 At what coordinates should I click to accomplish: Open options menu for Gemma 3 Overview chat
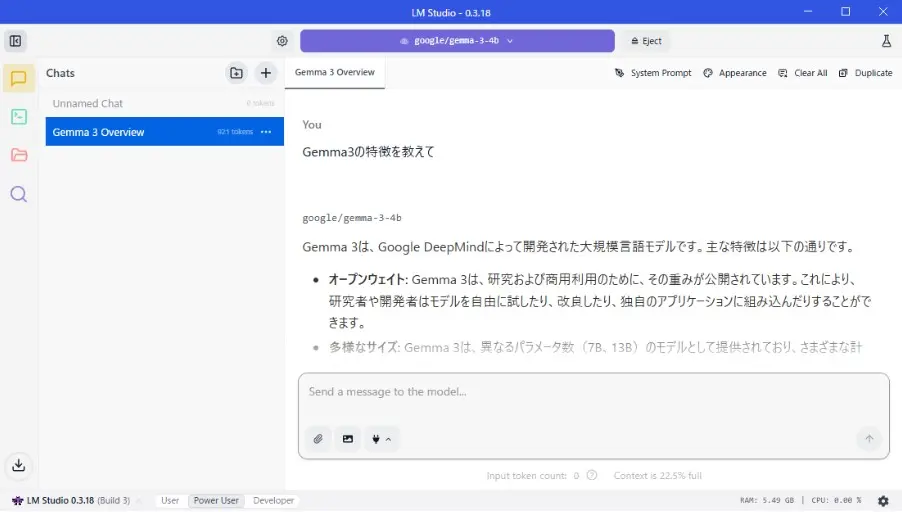266,132
